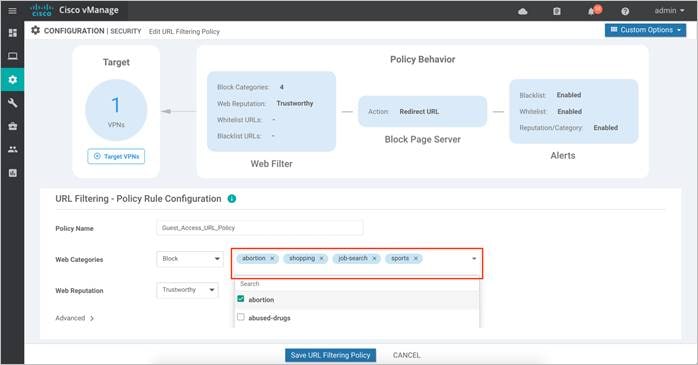This screenshot has height=365, width=698.
Task: Click the category Search field
Action: (x=357, y=284)
